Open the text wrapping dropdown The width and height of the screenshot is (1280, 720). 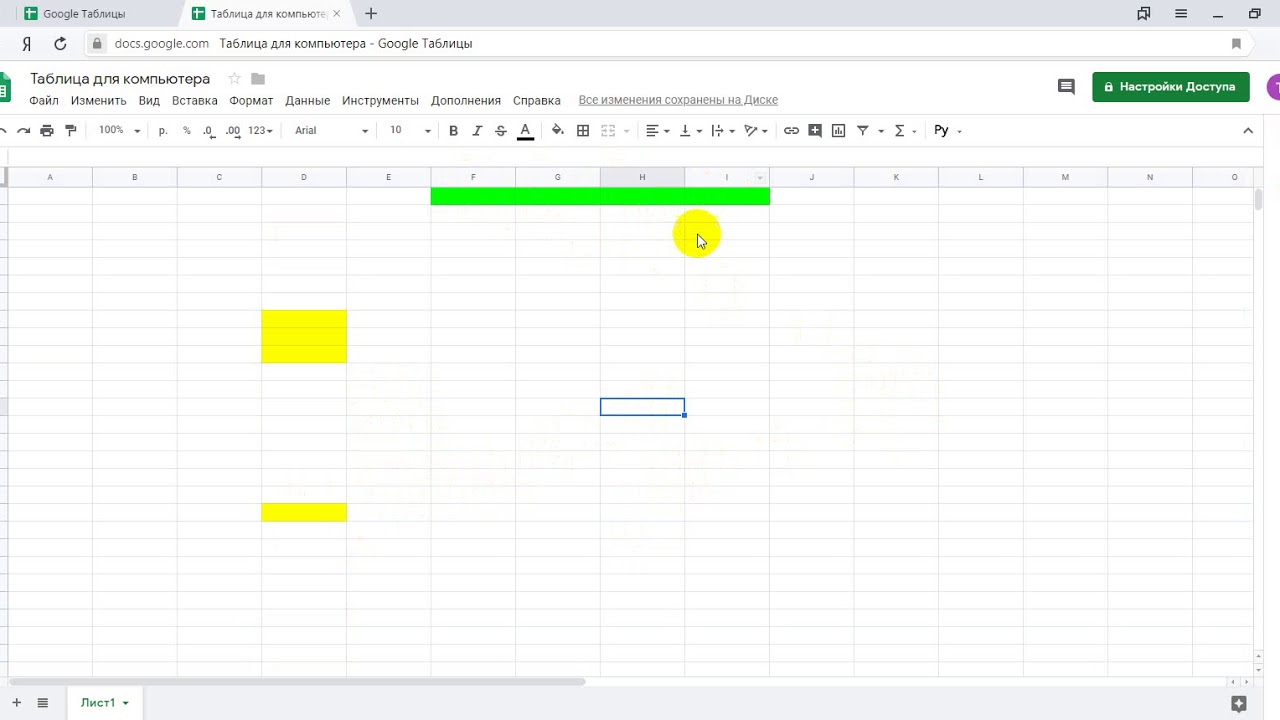pos(723,131)
